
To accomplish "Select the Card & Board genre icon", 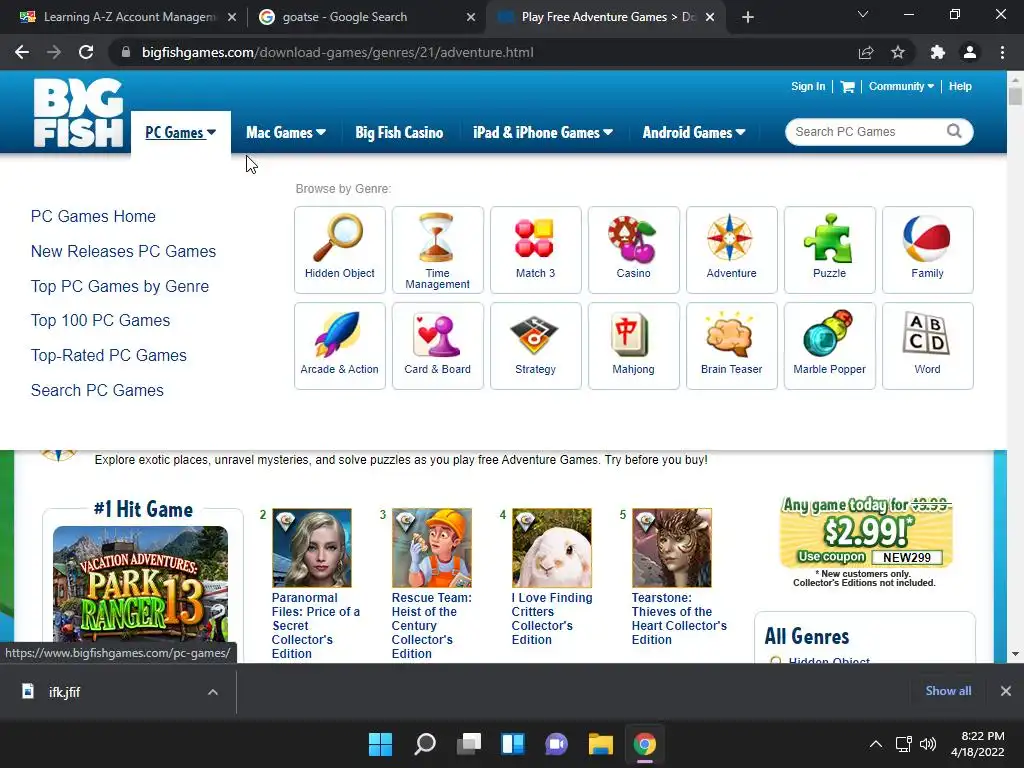I will pos(438,345).
